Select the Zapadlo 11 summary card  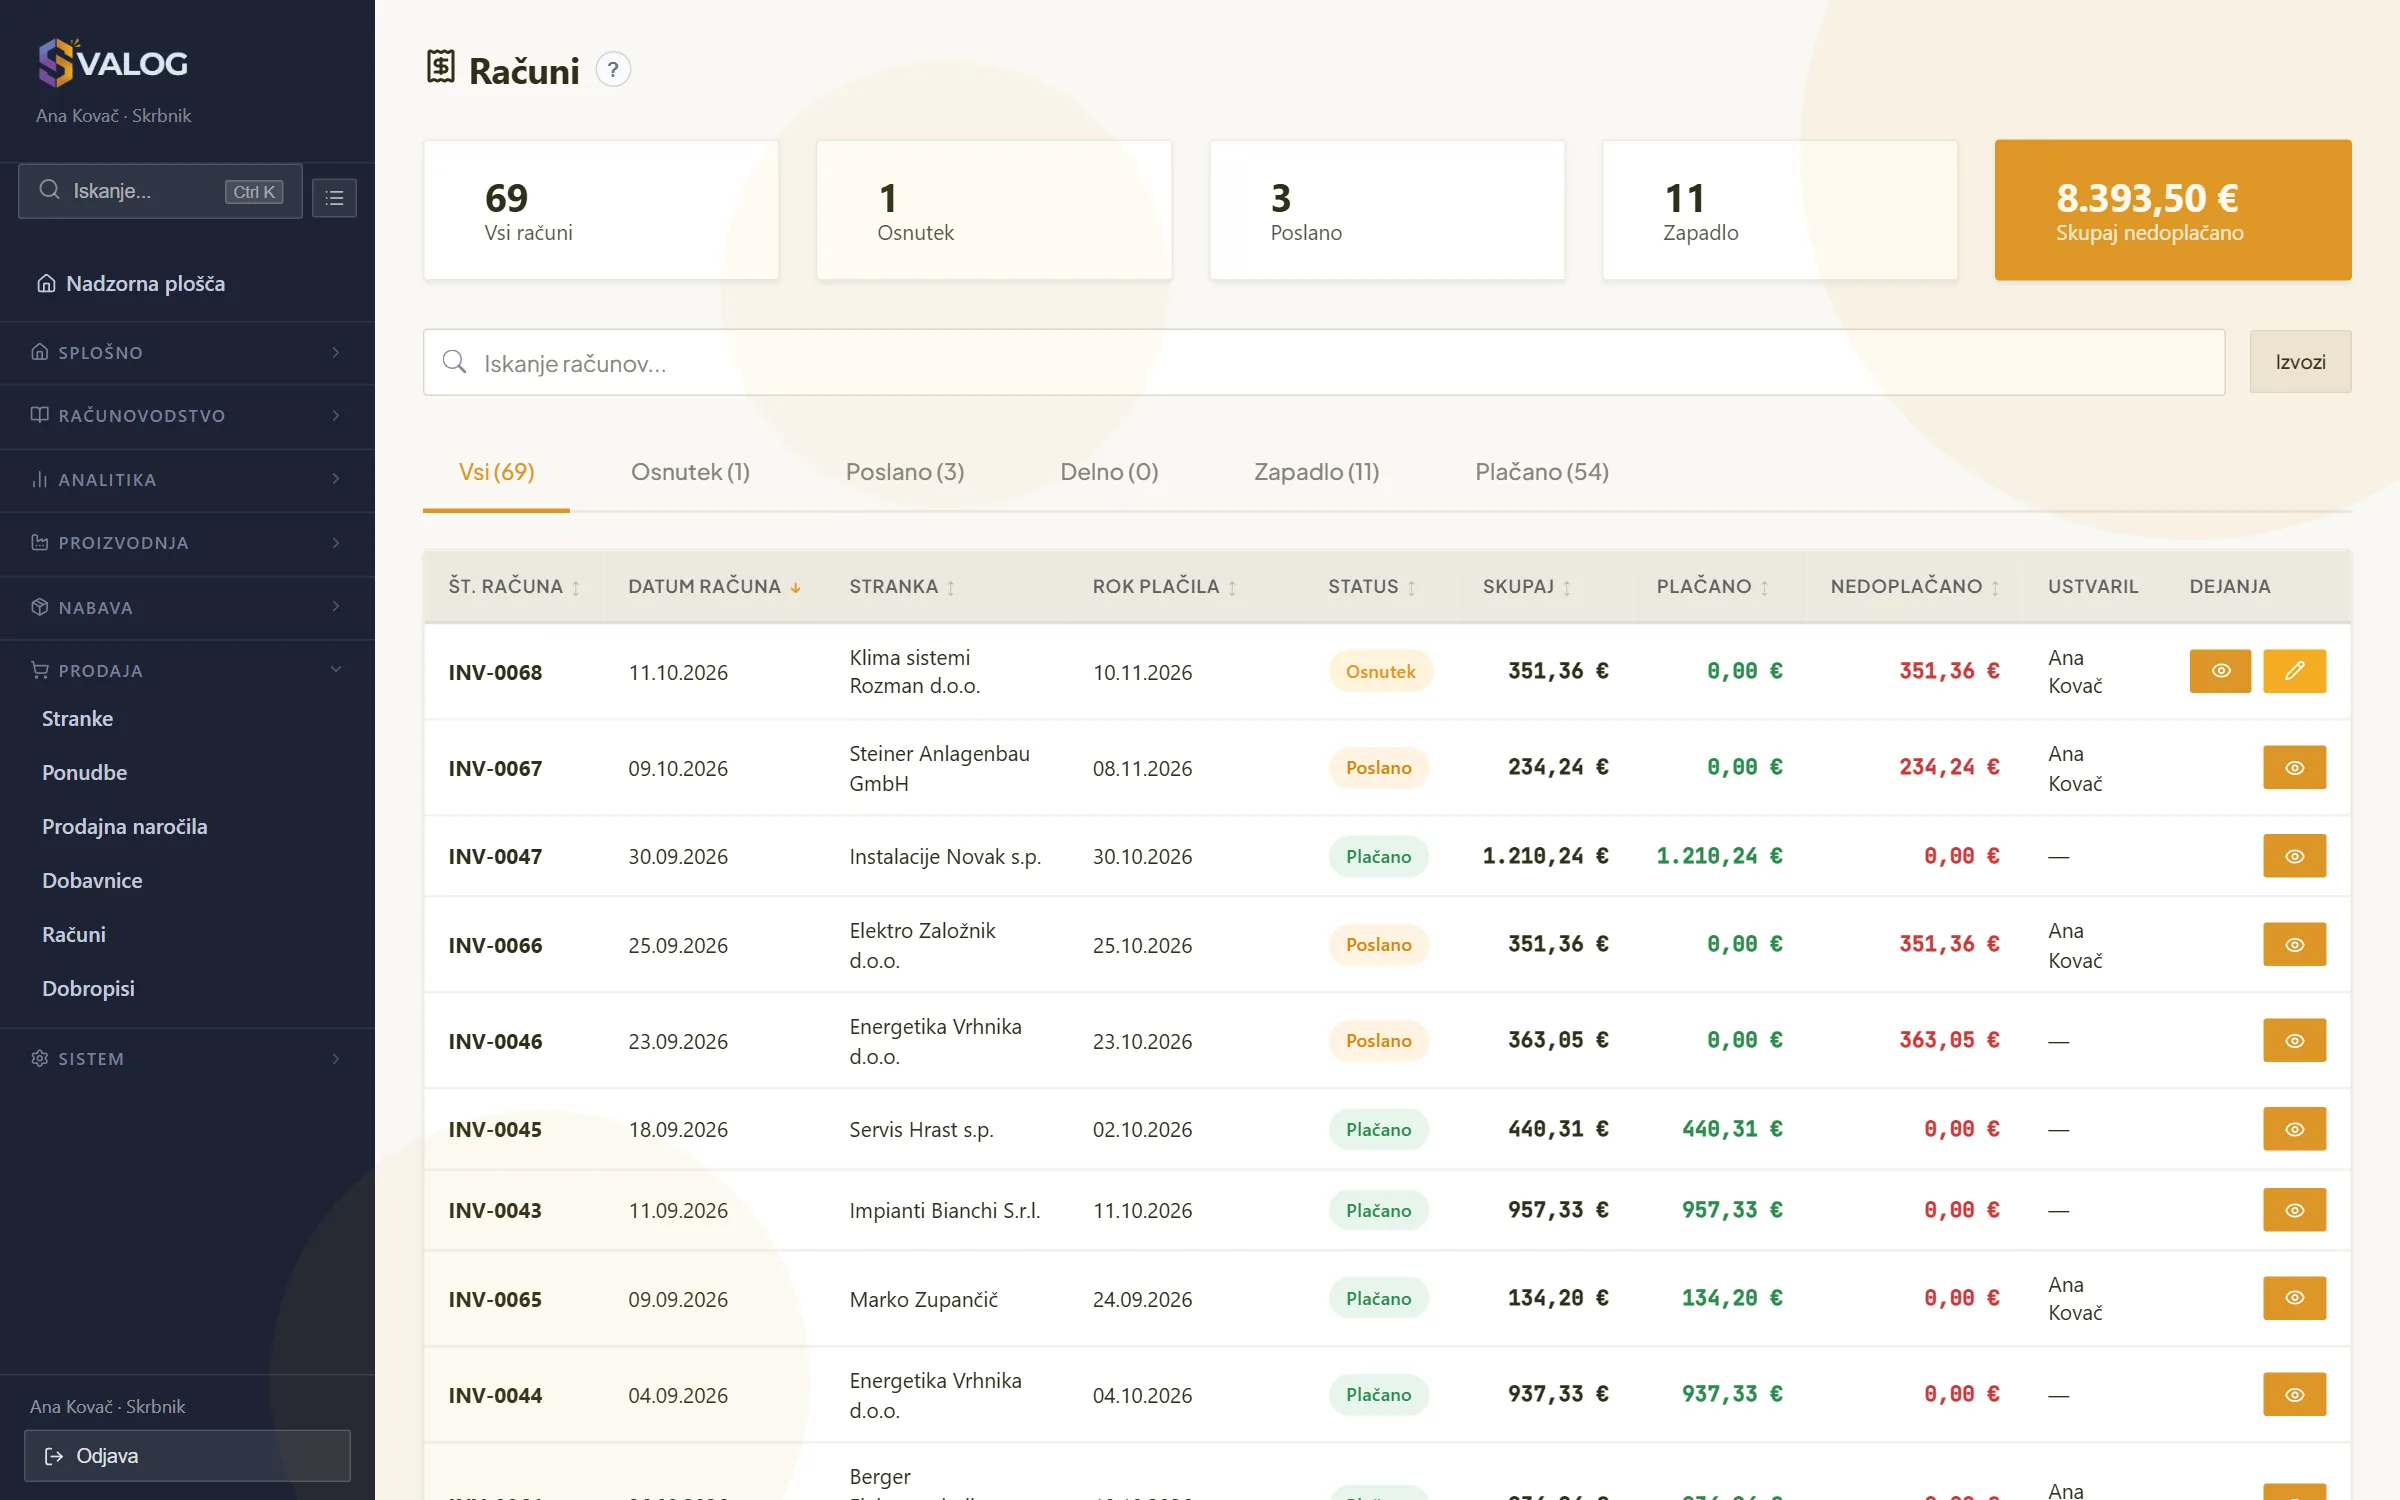coord(1780,210)
